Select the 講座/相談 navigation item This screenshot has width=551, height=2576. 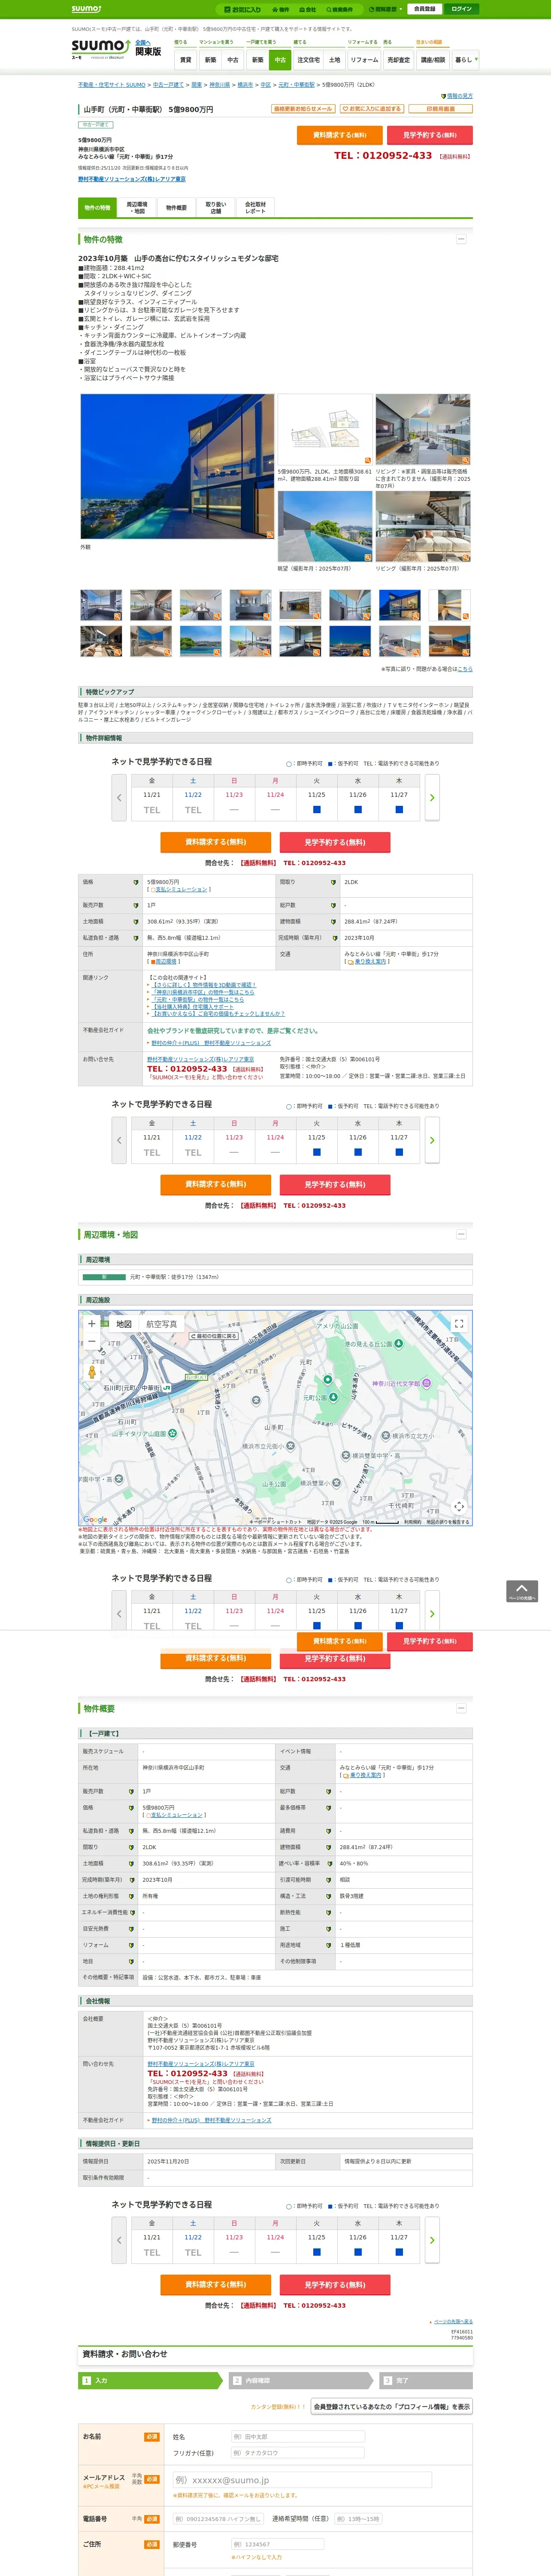(x=433, y=60)
